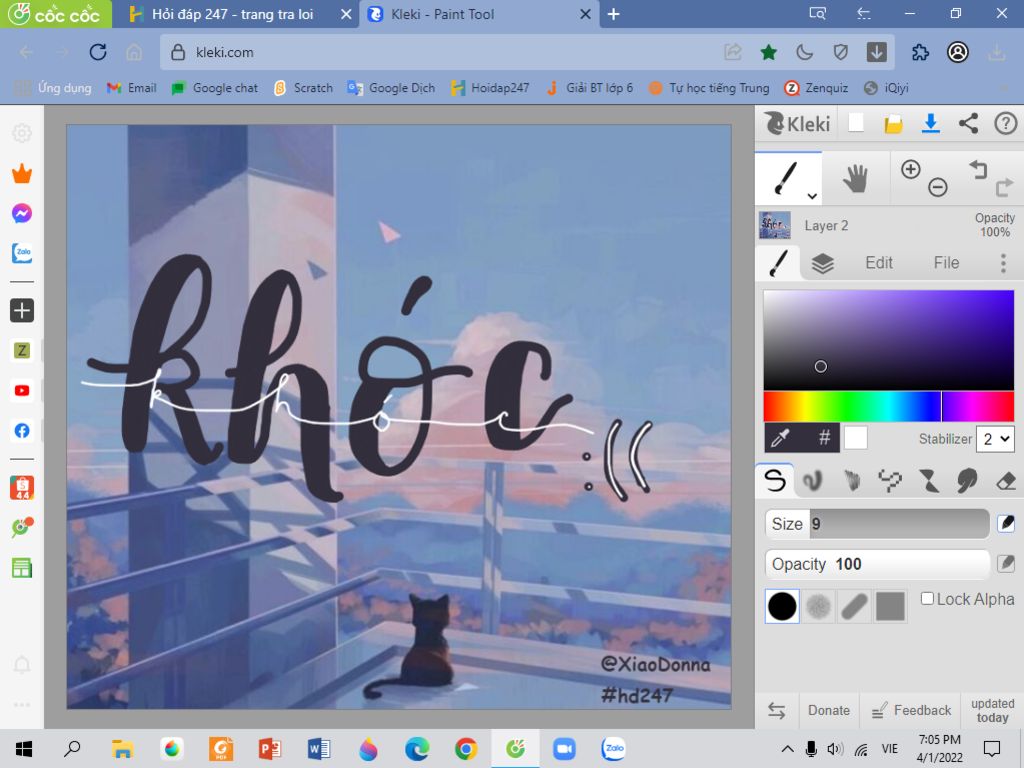Open the File tab

coord(946,263)
